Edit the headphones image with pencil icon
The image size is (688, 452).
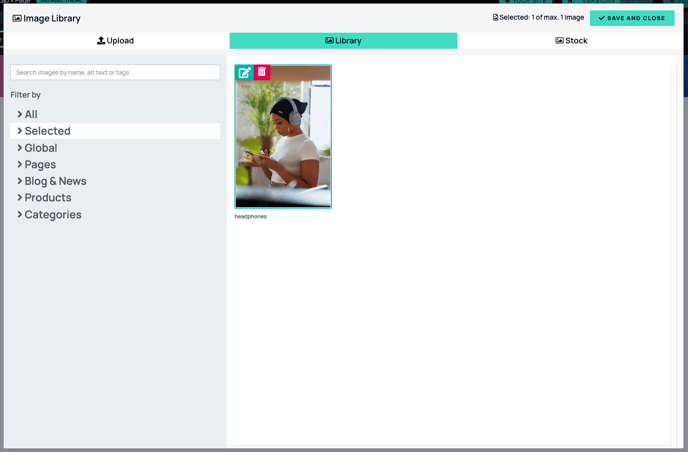tap(244, 72)
